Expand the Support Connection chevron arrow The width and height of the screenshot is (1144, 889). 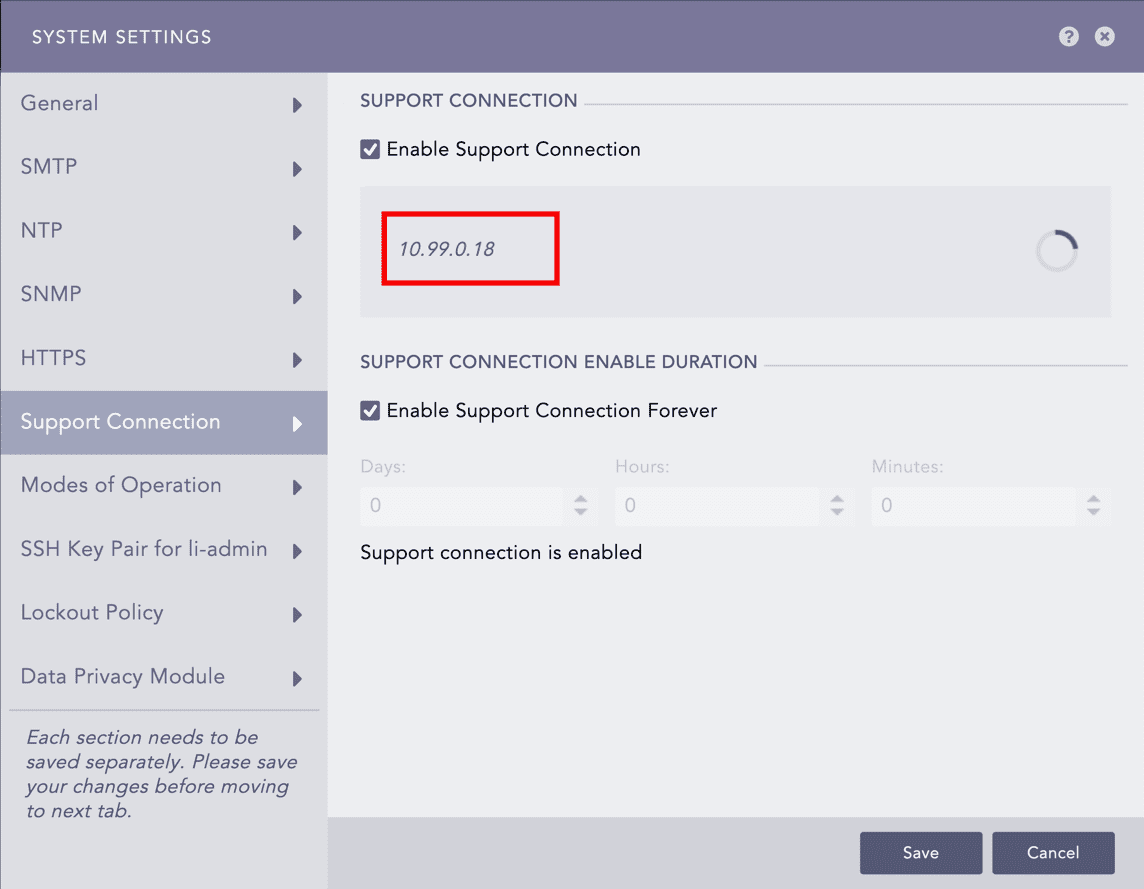tap(297, 422)
